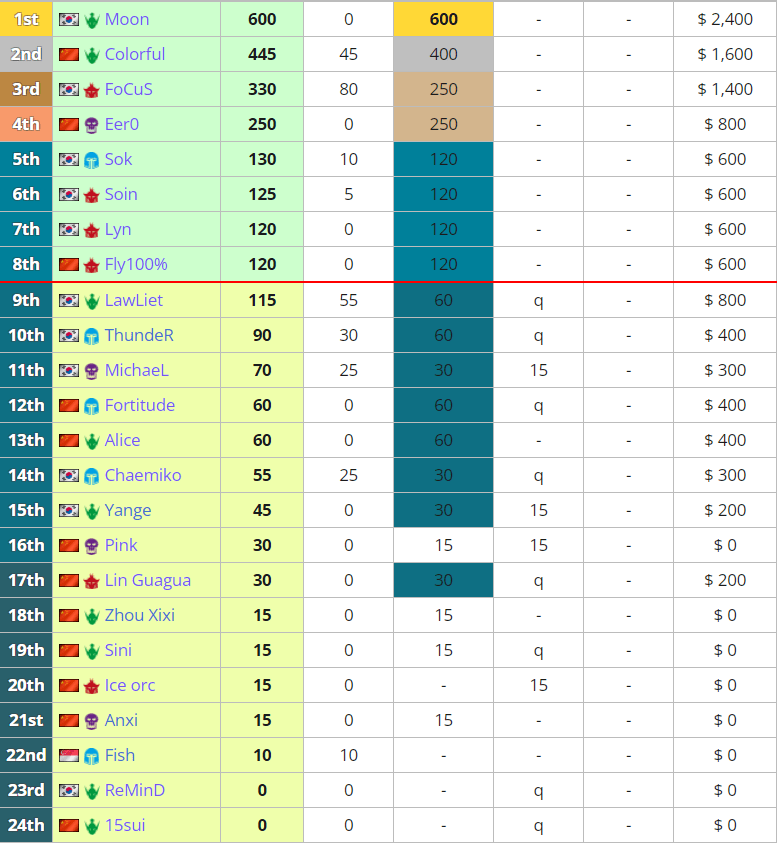The image size is (778, 844).
Task: Click the China flag beside 15sui
Action: point(69,825)
